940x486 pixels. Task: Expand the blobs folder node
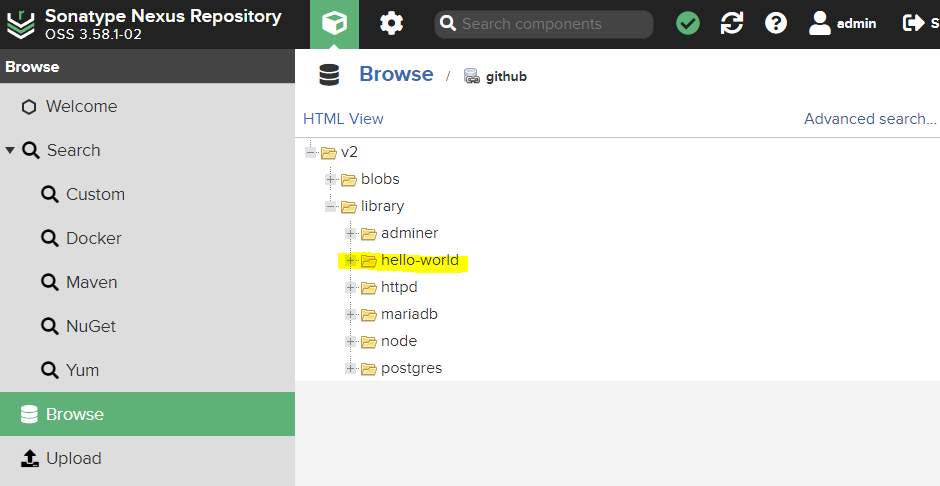[x=331, y=180]
